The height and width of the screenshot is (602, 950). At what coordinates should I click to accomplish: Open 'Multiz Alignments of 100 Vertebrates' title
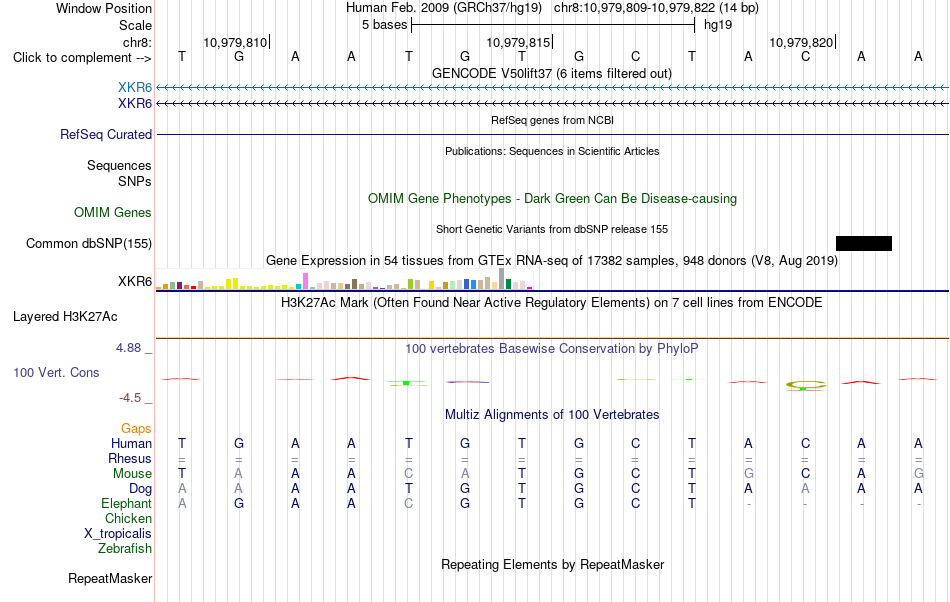[552, 414]
